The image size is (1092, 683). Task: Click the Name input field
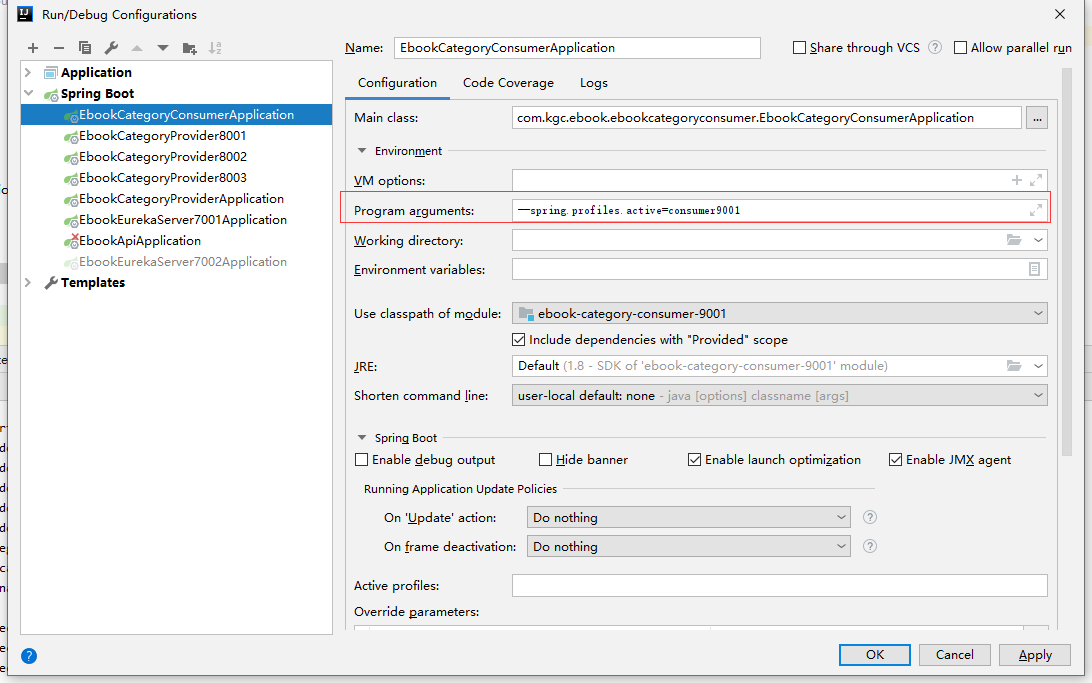coord(577,48)
